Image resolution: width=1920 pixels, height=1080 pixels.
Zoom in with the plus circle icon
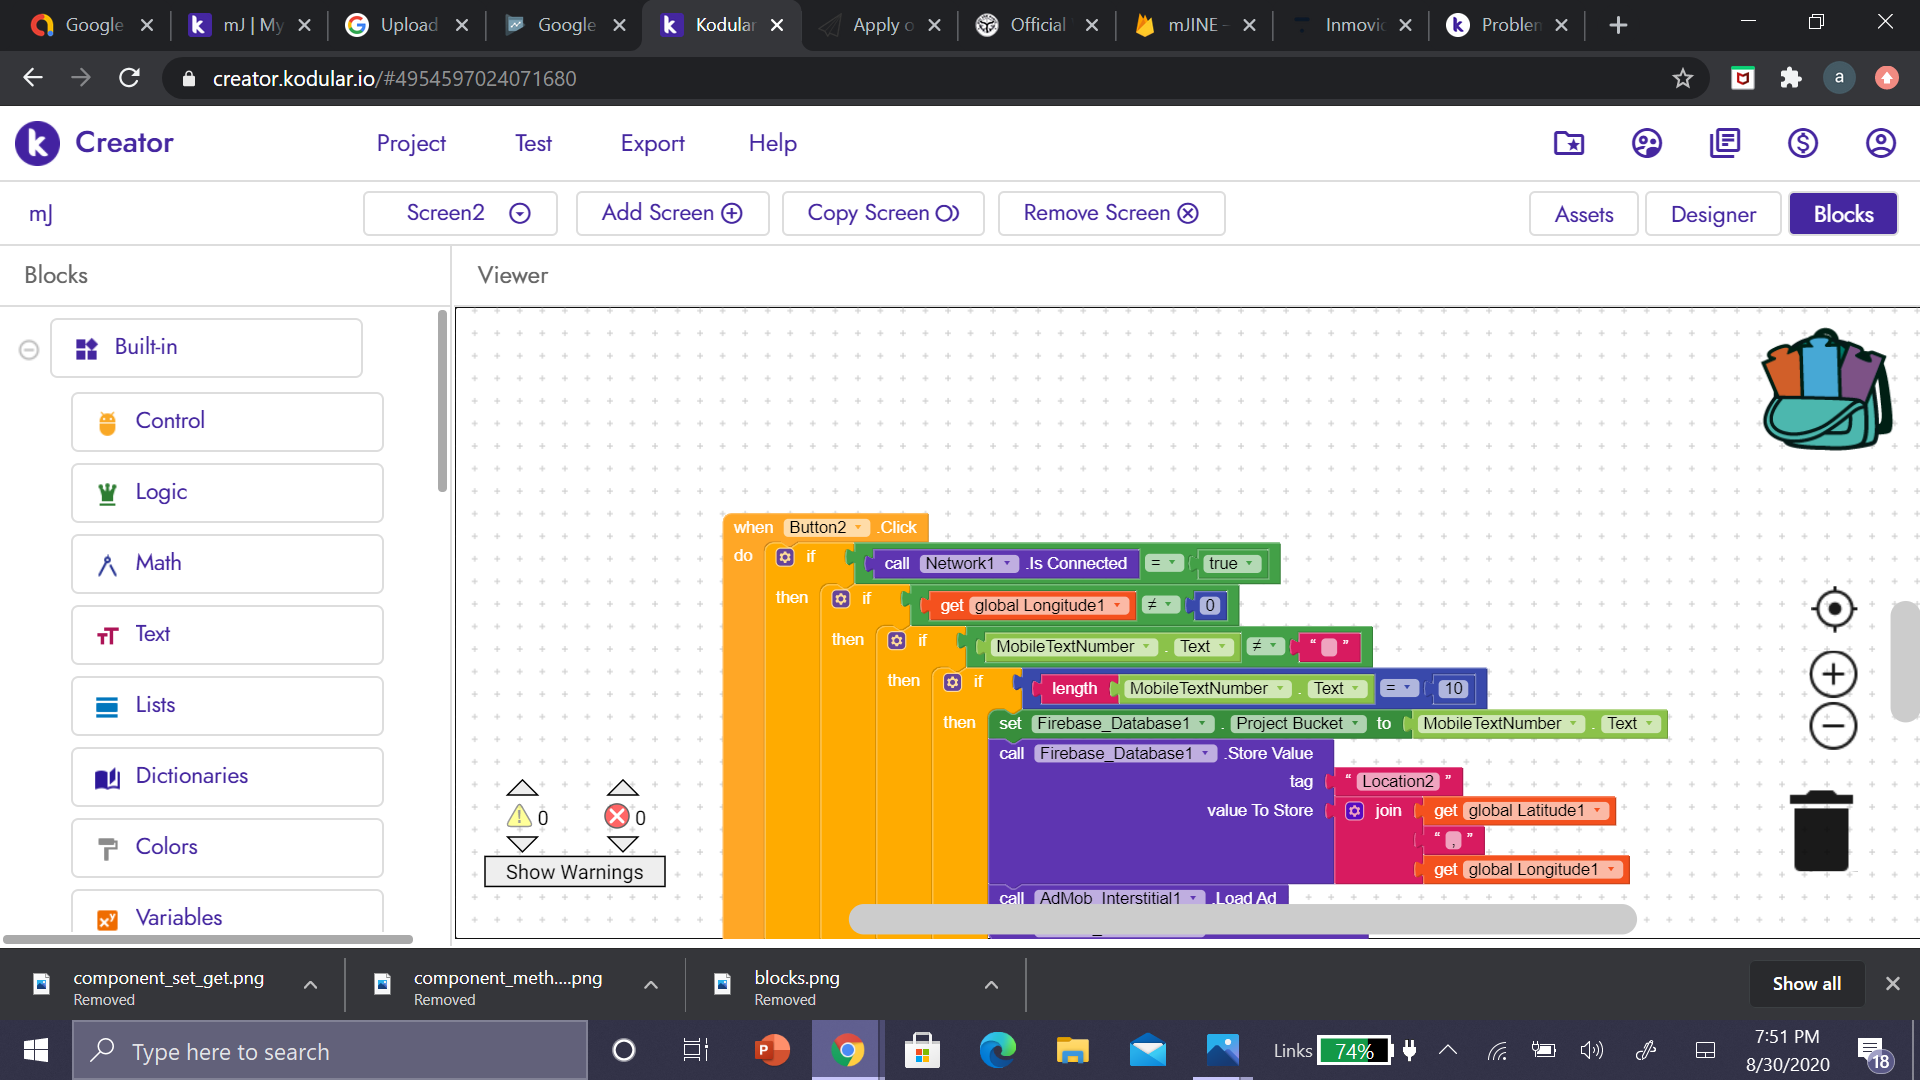pyautogui.click(x=1833, y=675)
